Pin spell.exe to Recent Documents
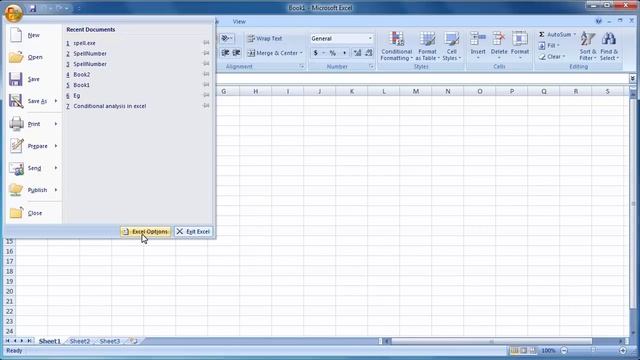 pos(206,42)
